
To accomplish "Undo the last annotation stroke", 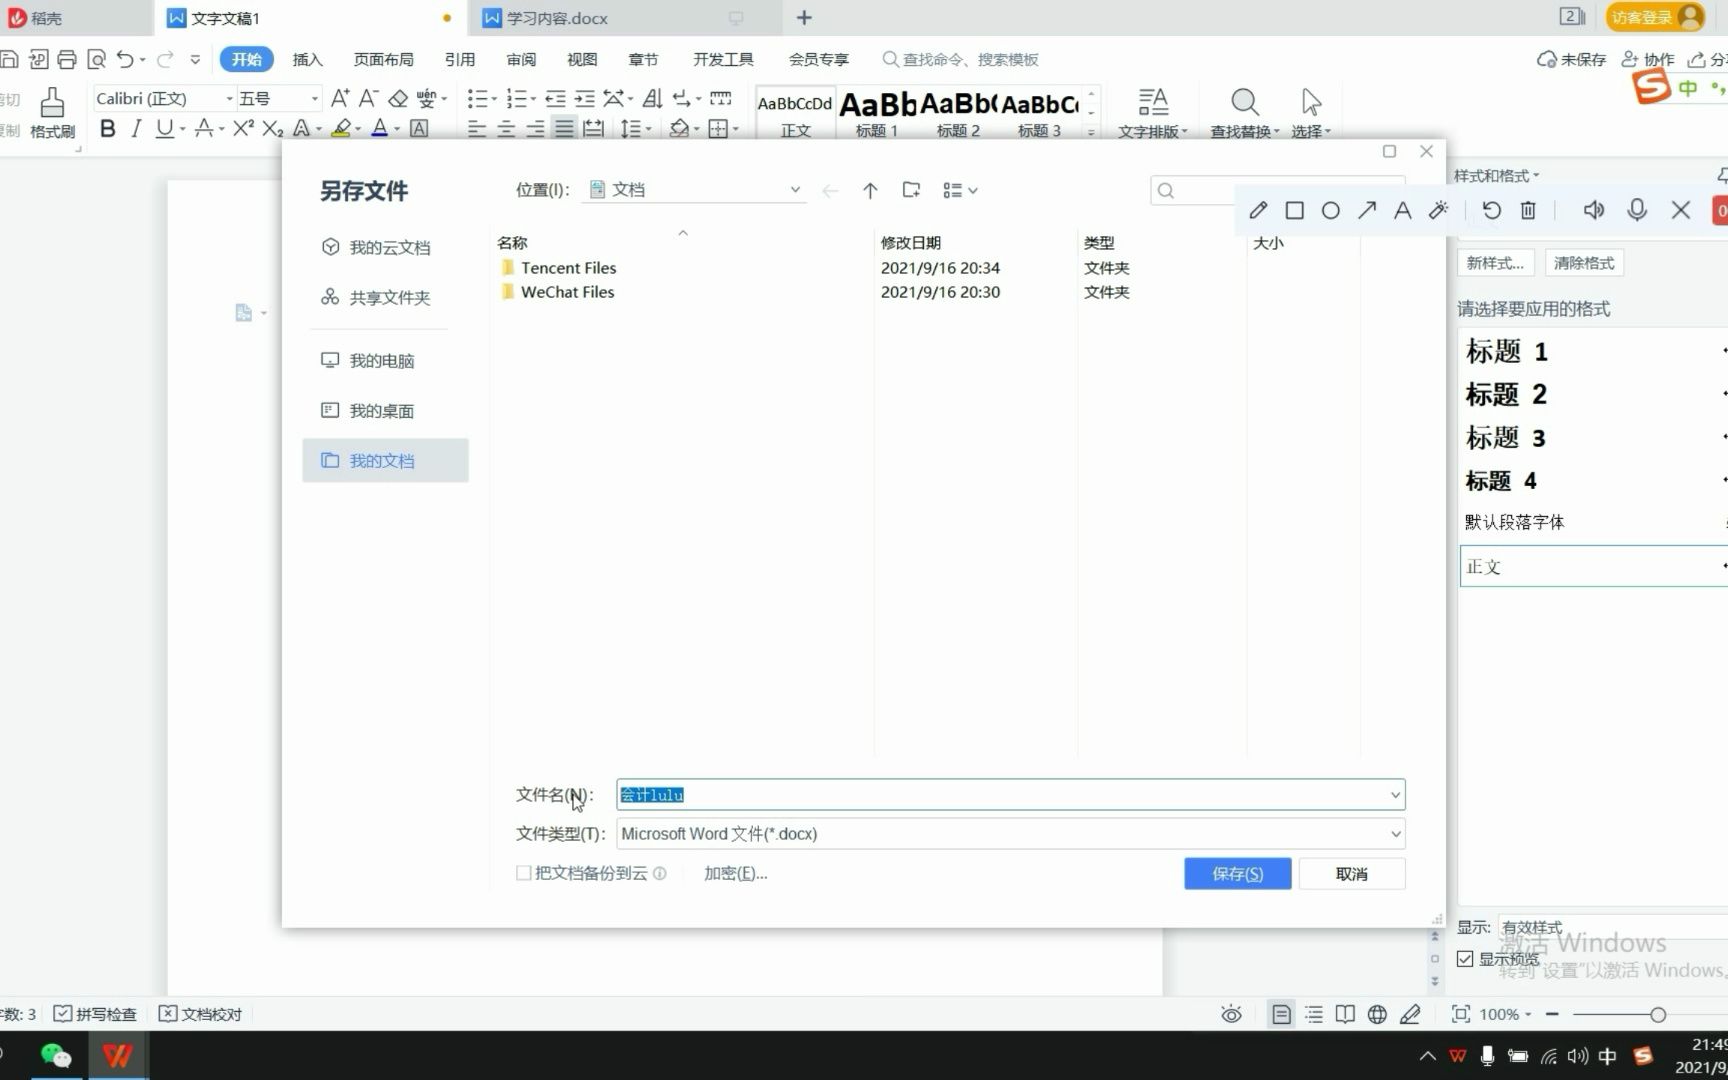I will point(1491,210).
